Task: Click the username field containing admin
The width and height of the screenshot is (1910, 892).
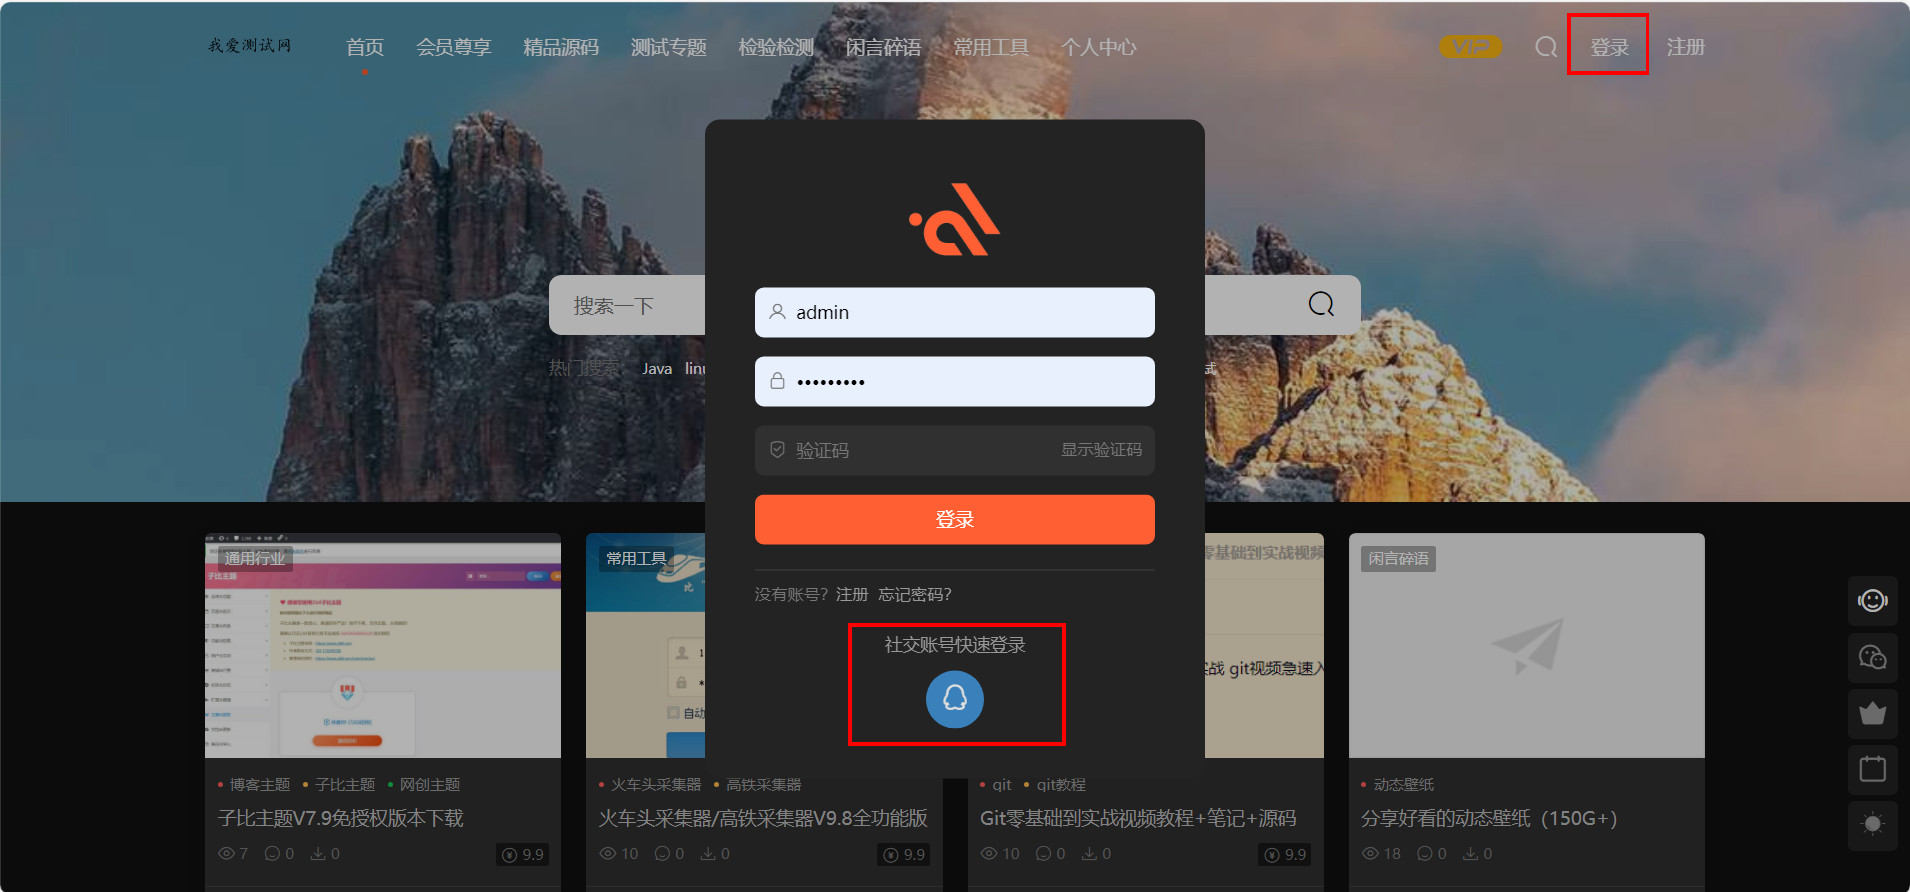Action: [954, 312]
